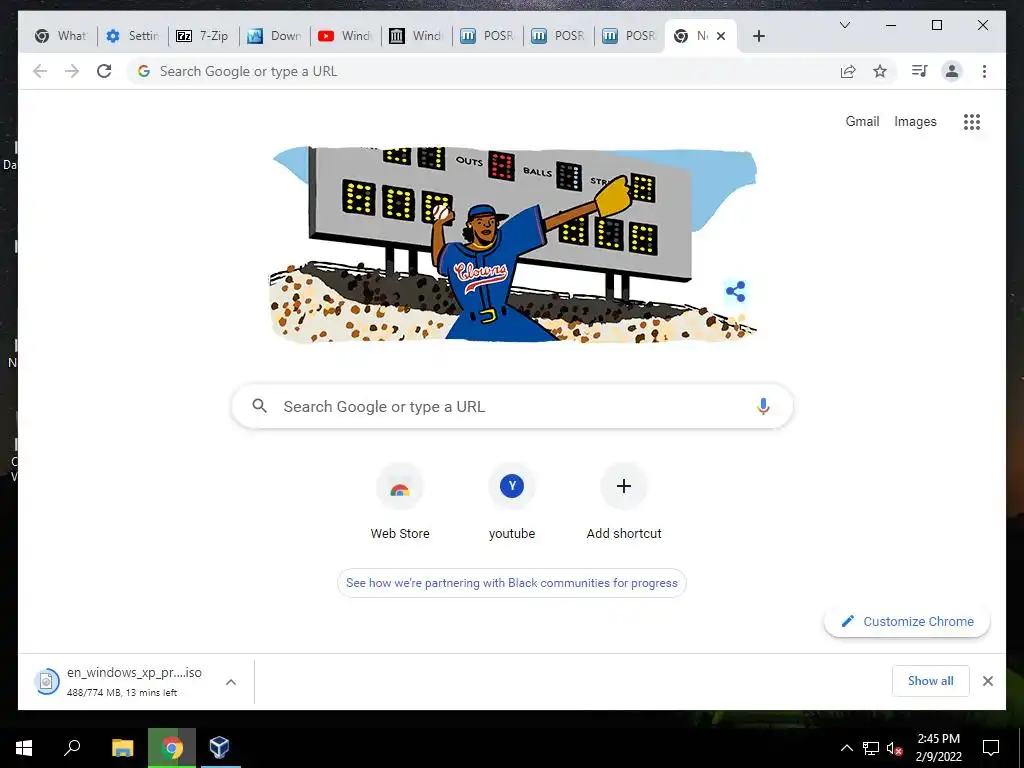Switch to the YouTube Wind tab
Screen dimensions: 1024x768
click(x=345, y=36)
